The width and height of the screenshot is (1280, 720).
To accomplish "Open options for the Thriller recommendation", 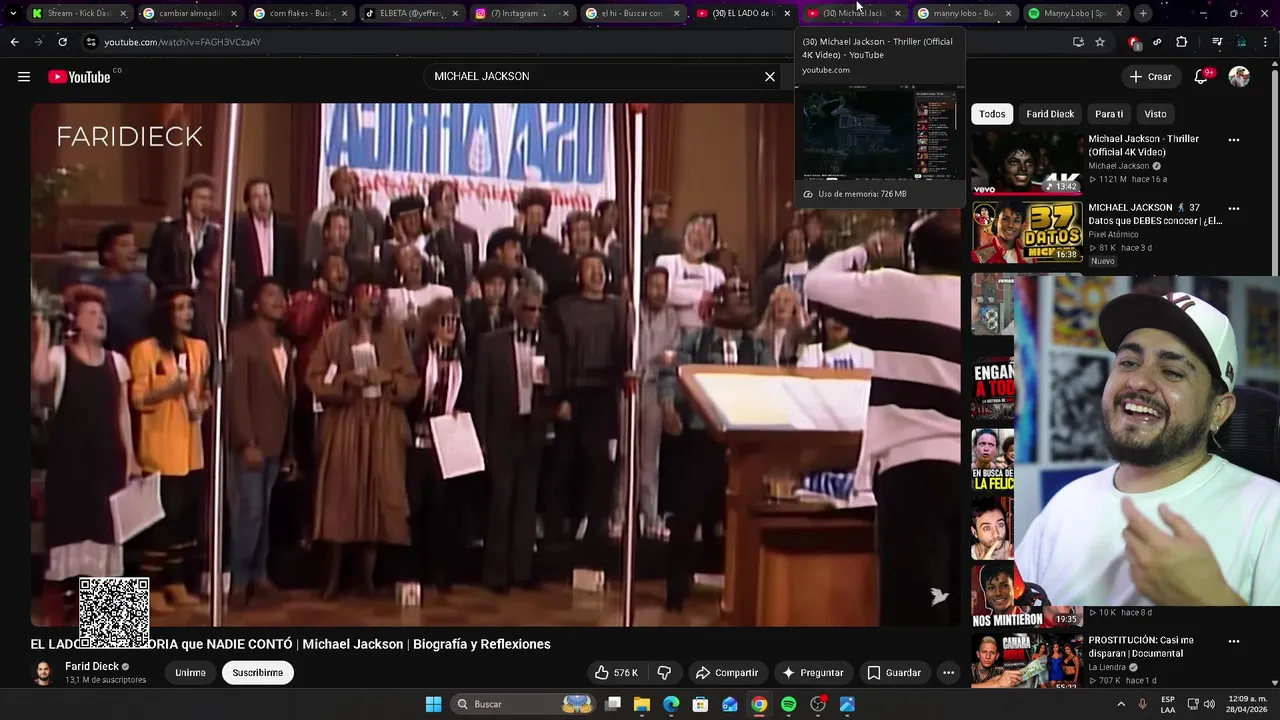I will pyautogui.click(x=1233, y=140).
